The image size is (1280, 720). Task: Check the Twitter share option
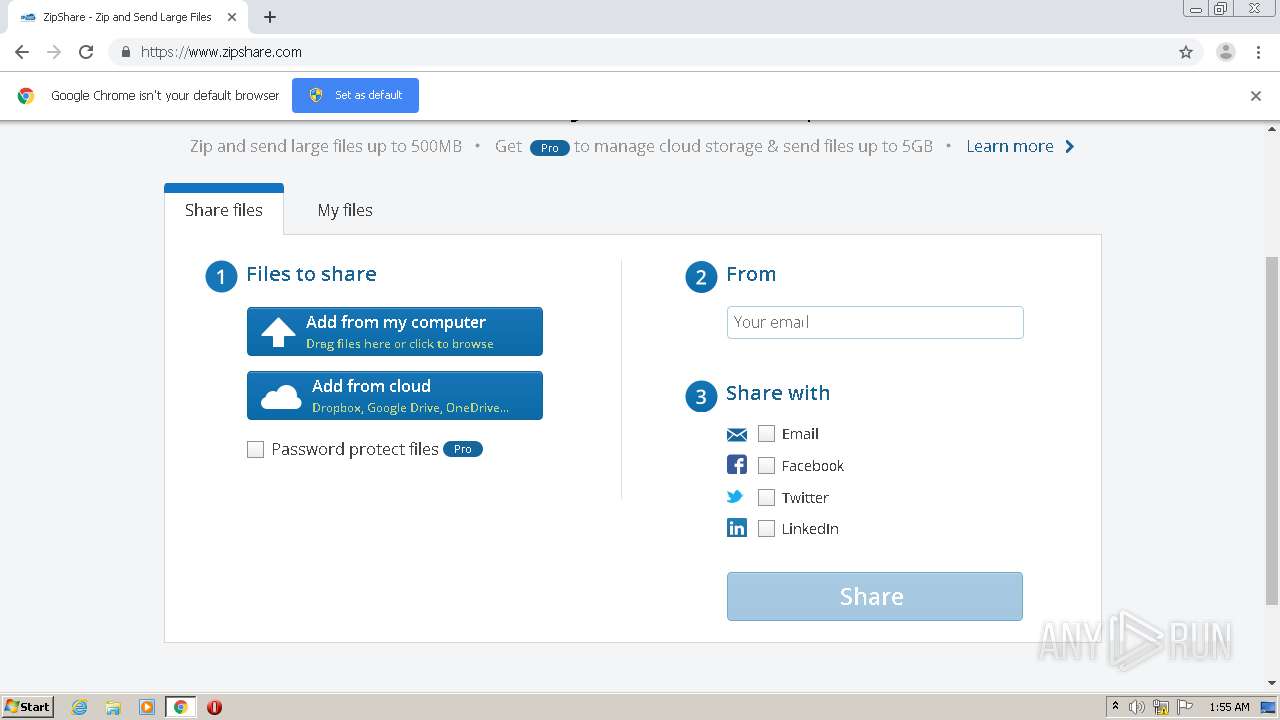767,498
